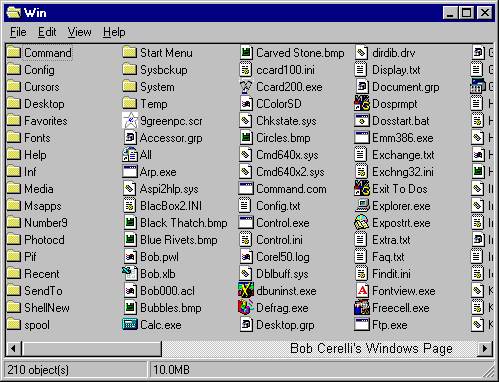499x382 pixels.
Task: Click the Explorer.exe computer icon
Action: click(362, 205)
